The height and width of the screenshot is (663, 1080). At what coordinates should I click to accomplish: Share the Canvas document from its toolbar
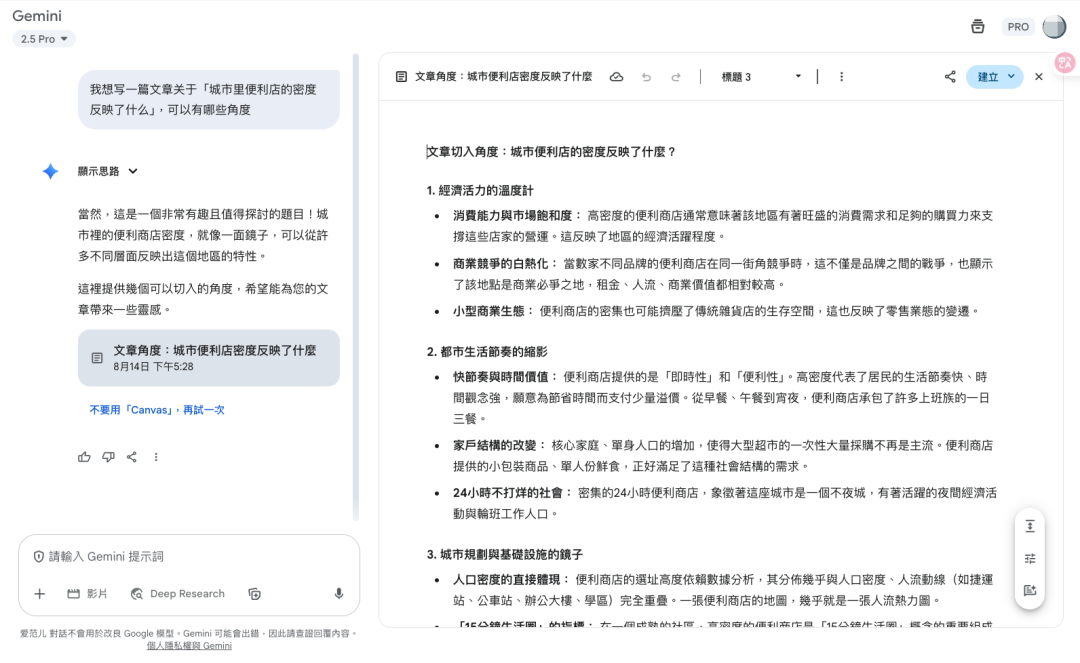(x=949, y=77)
